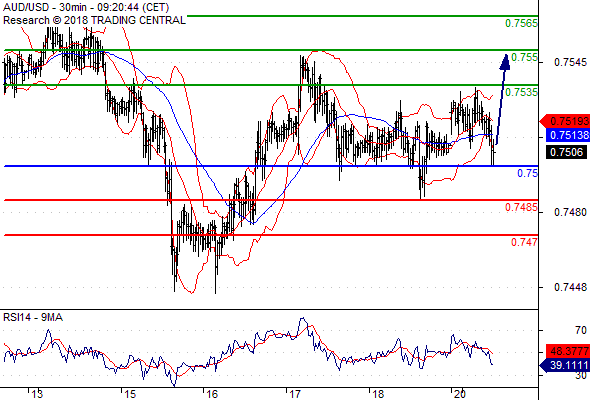This screenshot has height=400, width=590.
Task: Click the Research 2018 TRADING CENTRAL text
Action: click(94, 20)
